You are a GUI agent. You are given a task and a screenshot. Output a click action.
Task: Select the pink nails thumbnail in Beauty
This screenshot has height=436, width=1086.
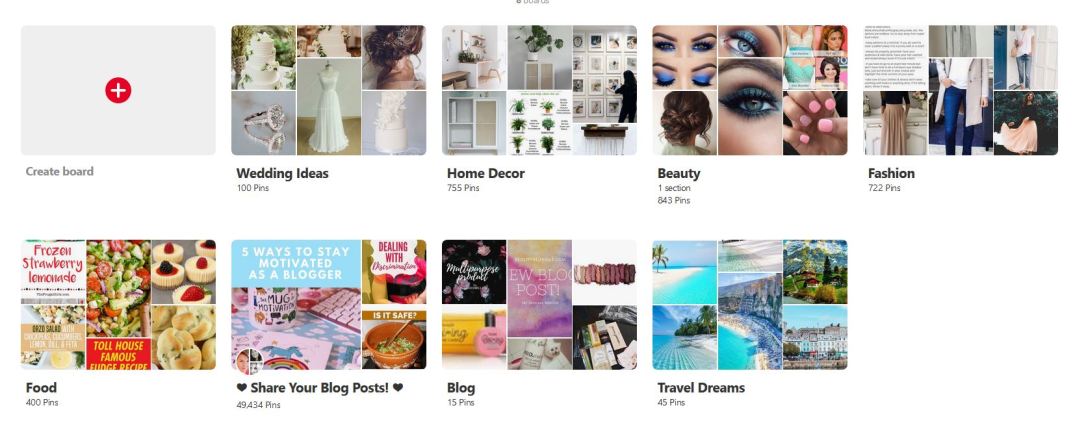[x=814, y=123]
